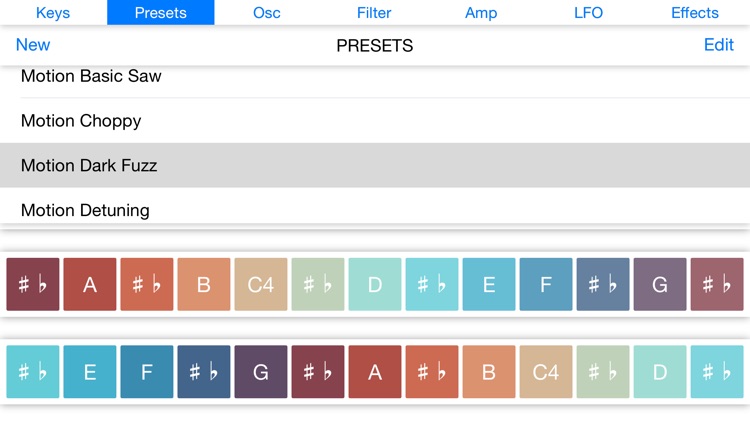Viewport: 750px width, 422px height.
Task: Tap the dark purple G key in bottom row
Action: click(261, 372)
